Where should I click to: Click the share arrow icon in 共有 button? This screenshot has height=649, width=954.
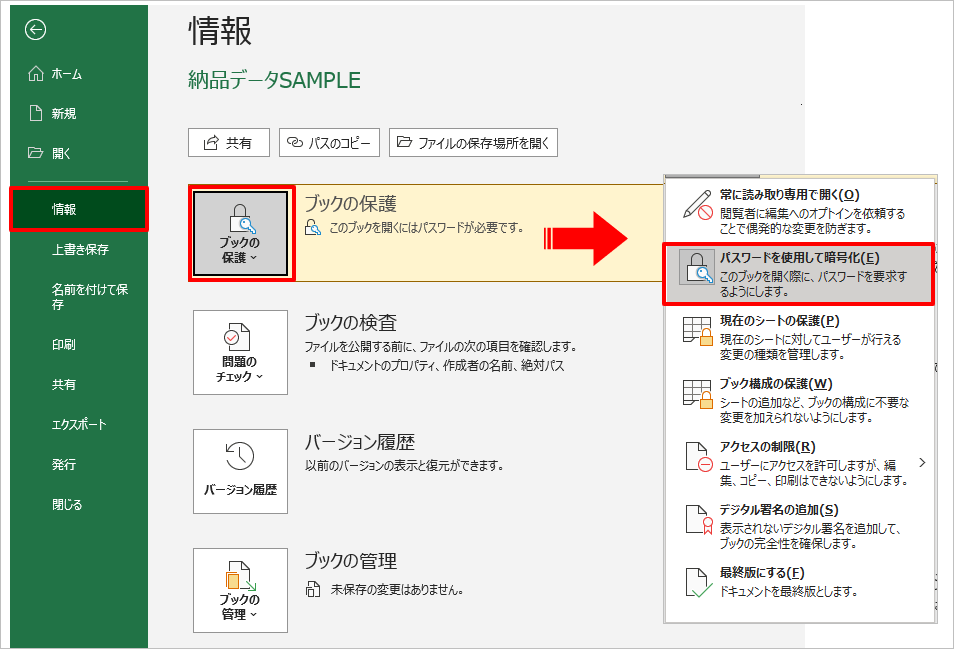(x=211, y=143)
